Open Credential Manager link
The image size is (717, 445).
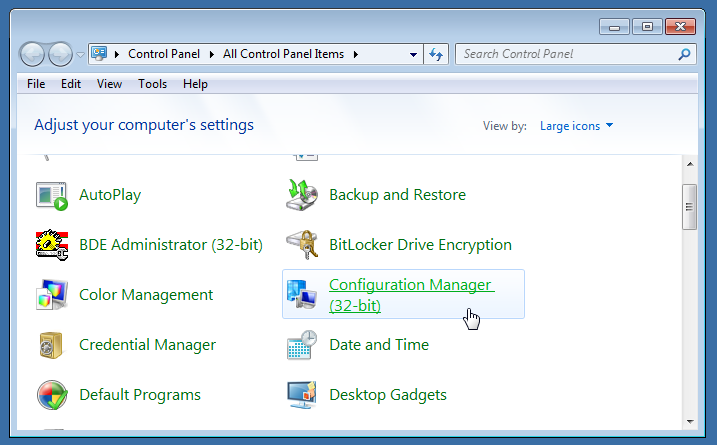pyautogui.click(x=147, y=344)
